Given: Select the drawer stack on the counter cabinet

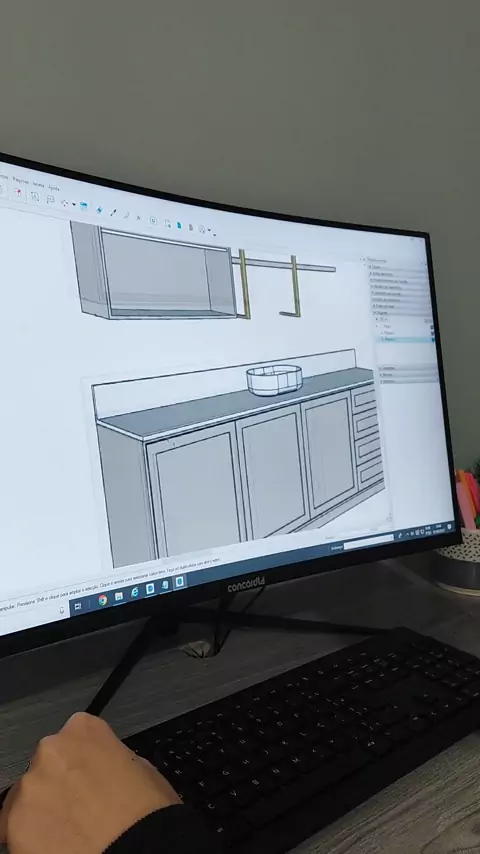Looking at the screenshot, I should [x=367, y=437].
